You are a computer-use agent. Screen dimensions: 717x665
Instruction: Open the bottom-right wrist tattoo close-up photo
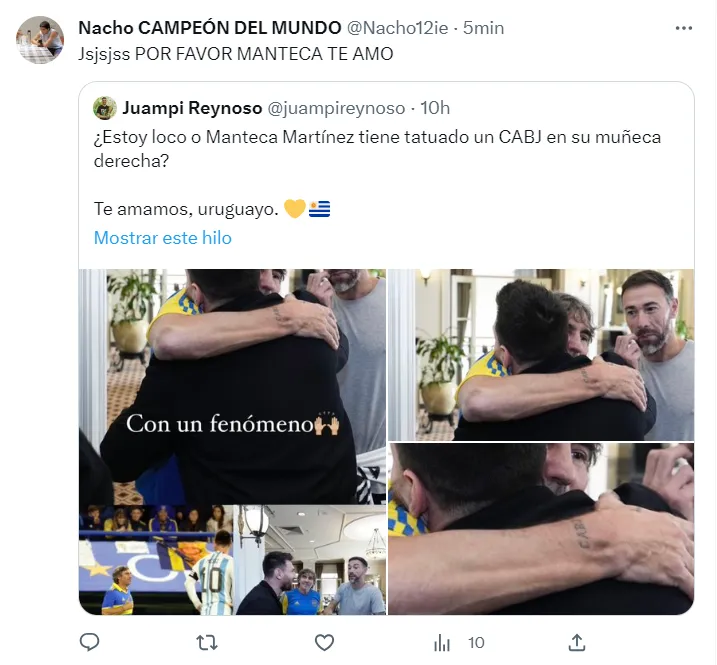(541, 529)
